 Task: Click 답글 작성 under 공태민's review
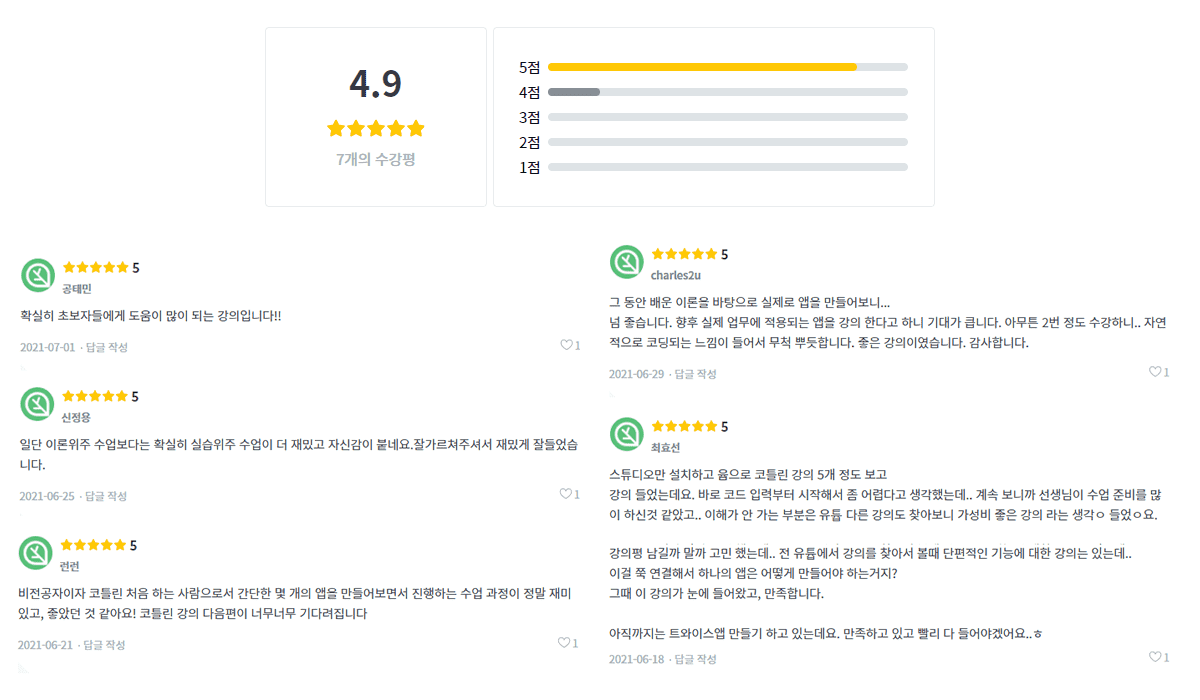coord(106,347)
